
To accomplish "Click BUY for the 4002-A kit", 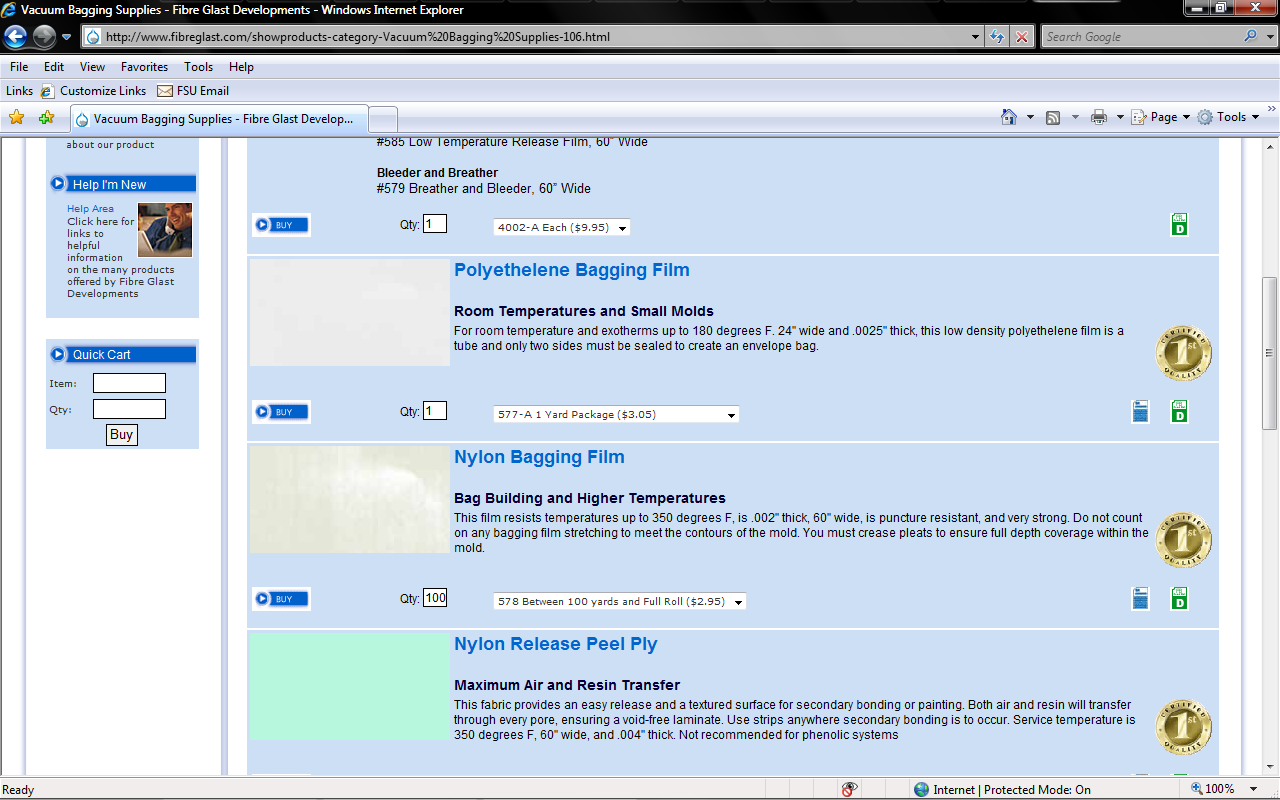I will click(281, 225).
